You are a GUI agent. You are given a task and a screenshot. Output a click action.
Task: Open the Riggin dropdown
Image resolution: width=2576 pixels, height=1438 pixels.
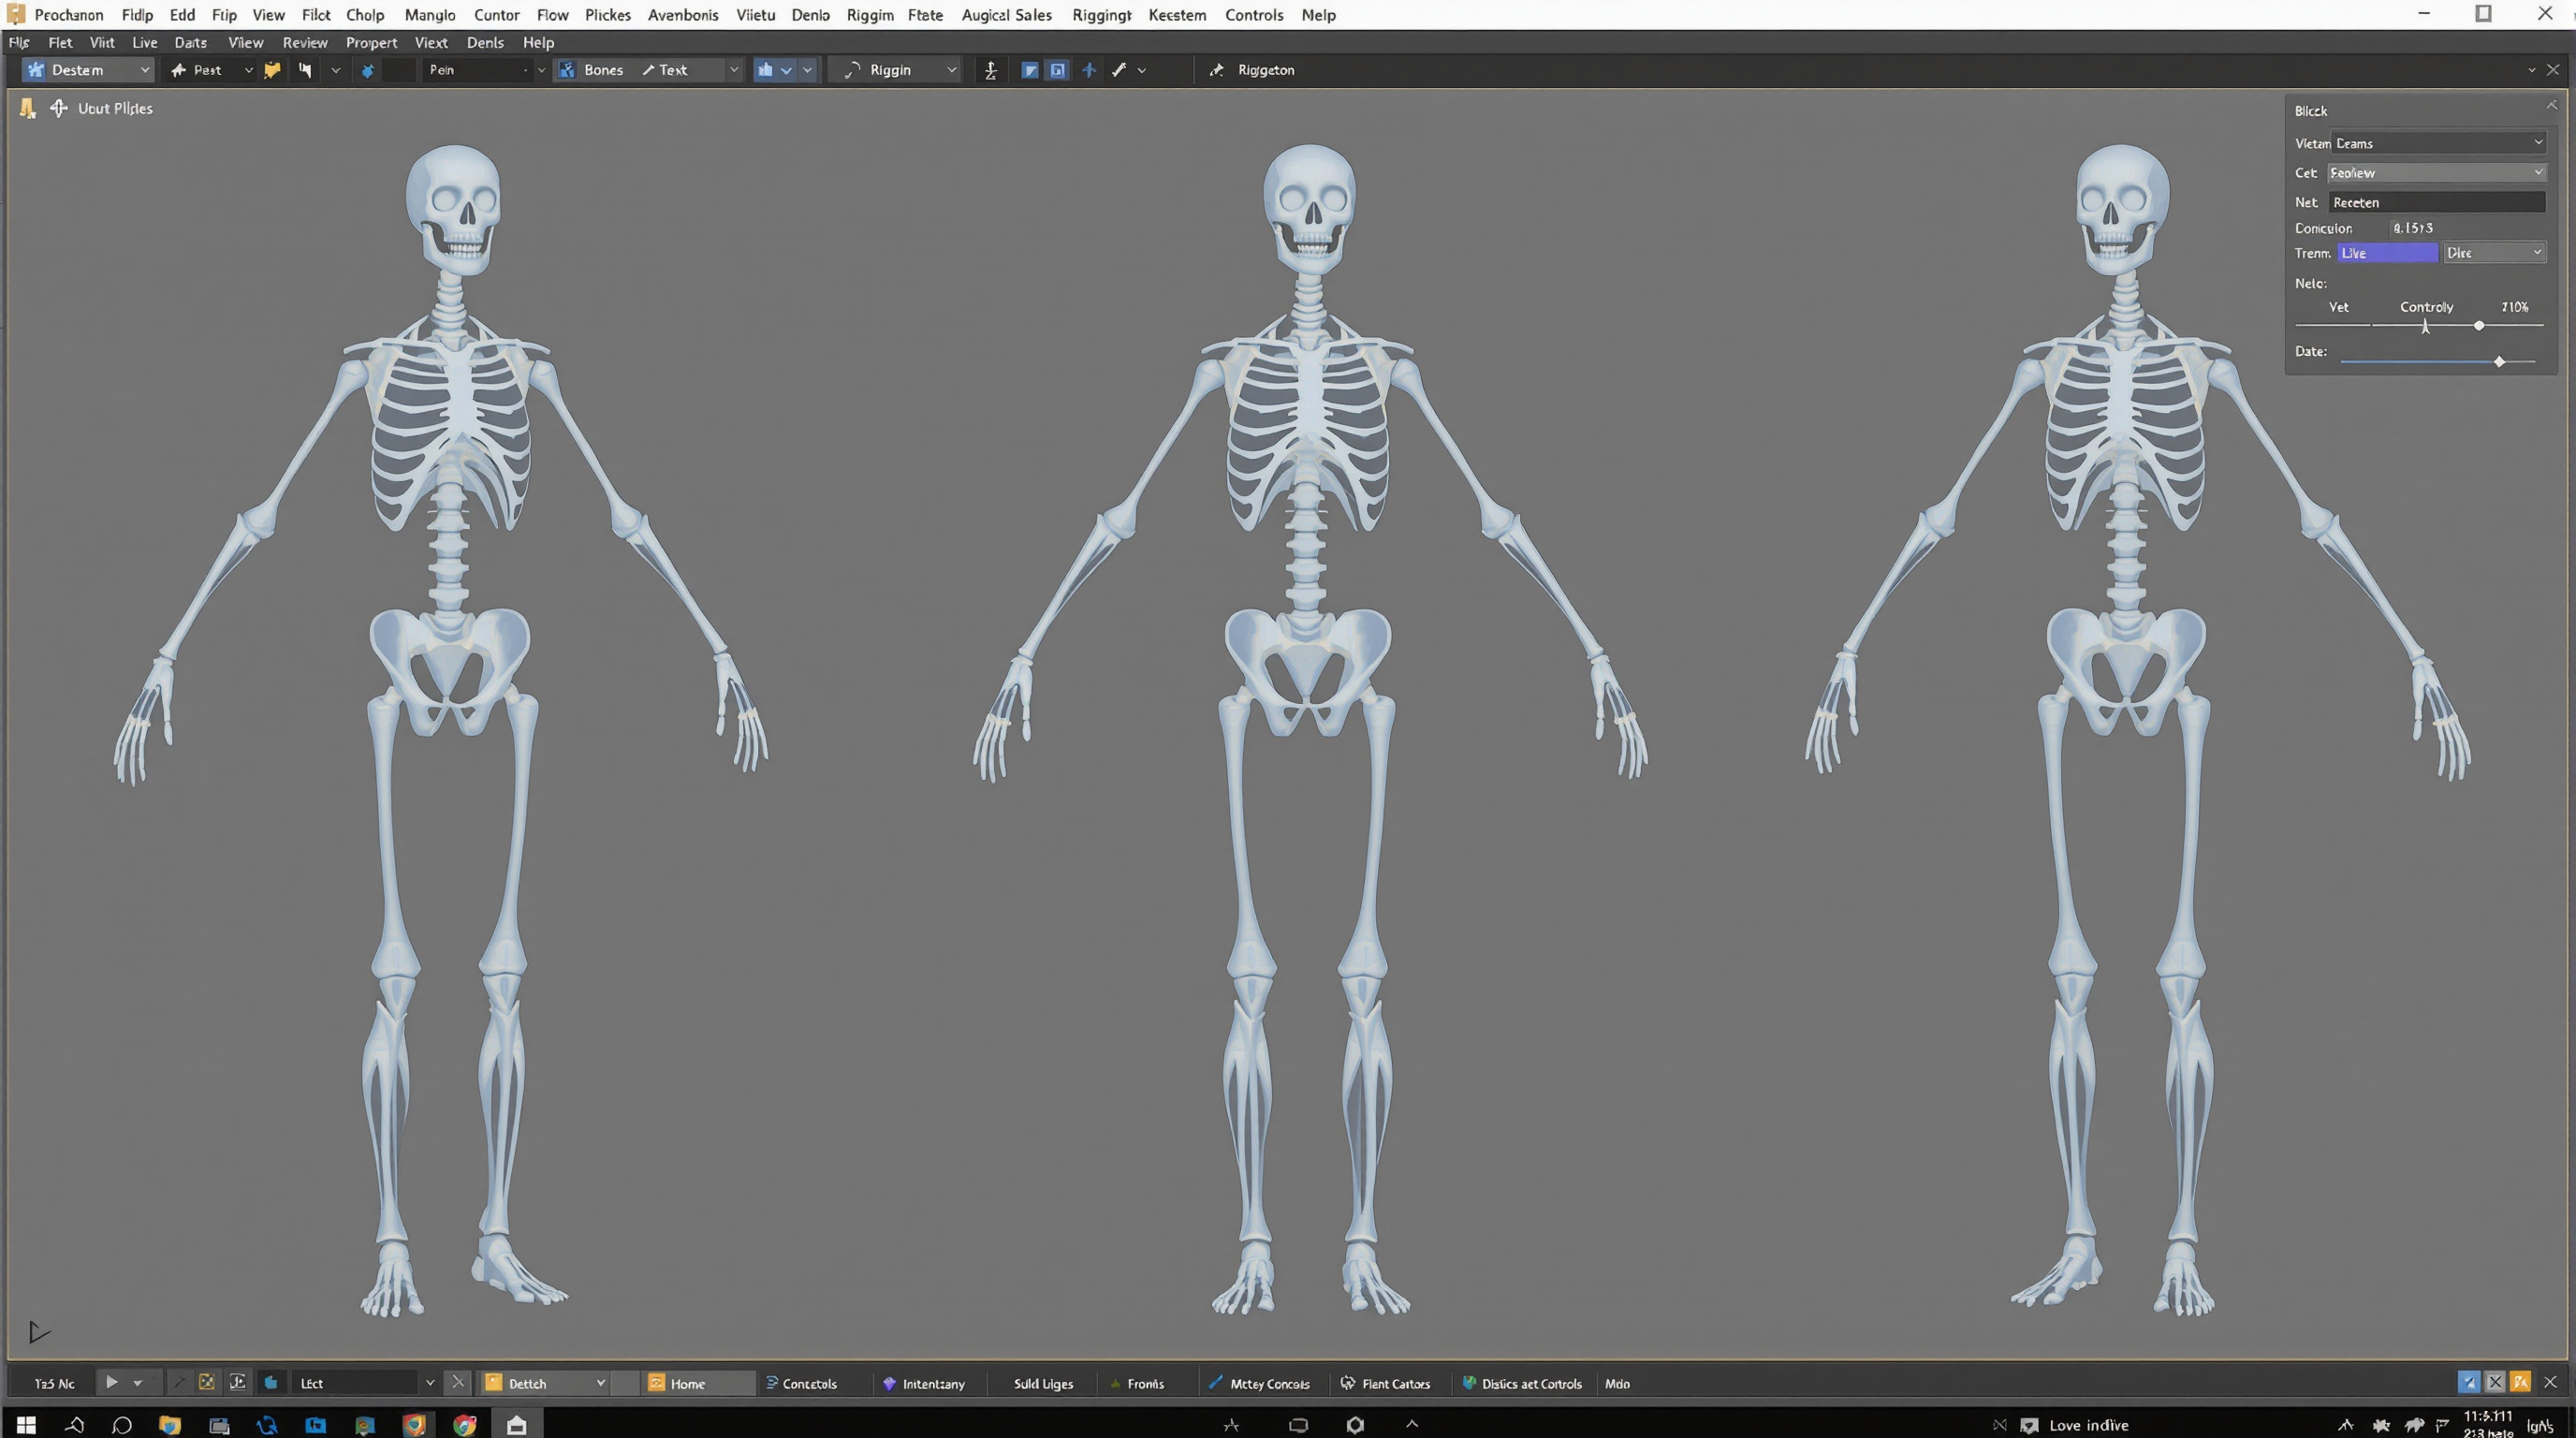(951, 70)
